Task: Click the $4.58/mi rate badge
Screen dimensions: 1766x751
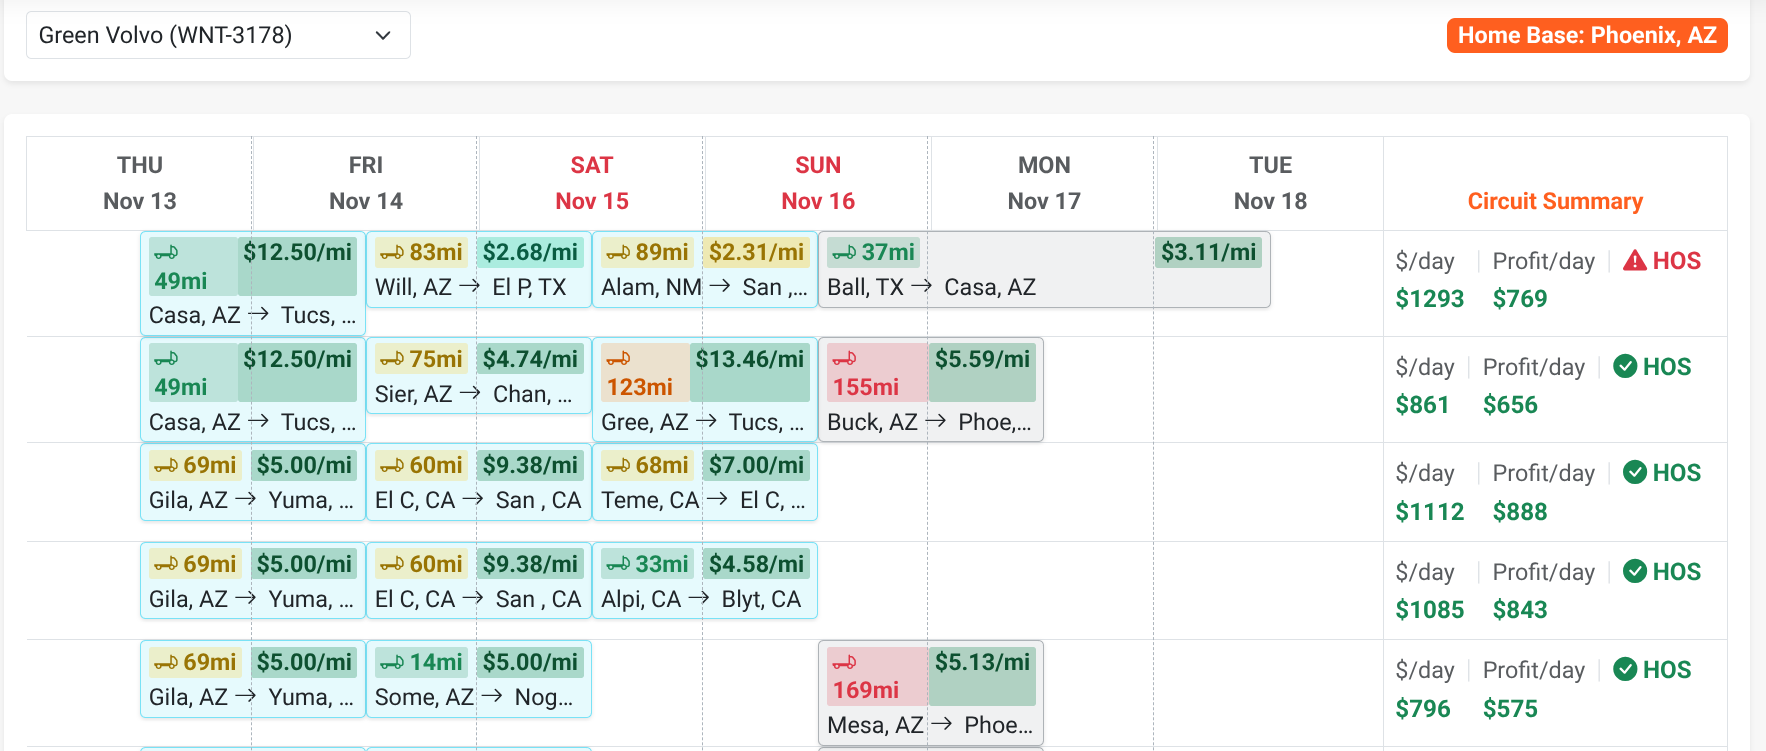Action: pos(757,564)
